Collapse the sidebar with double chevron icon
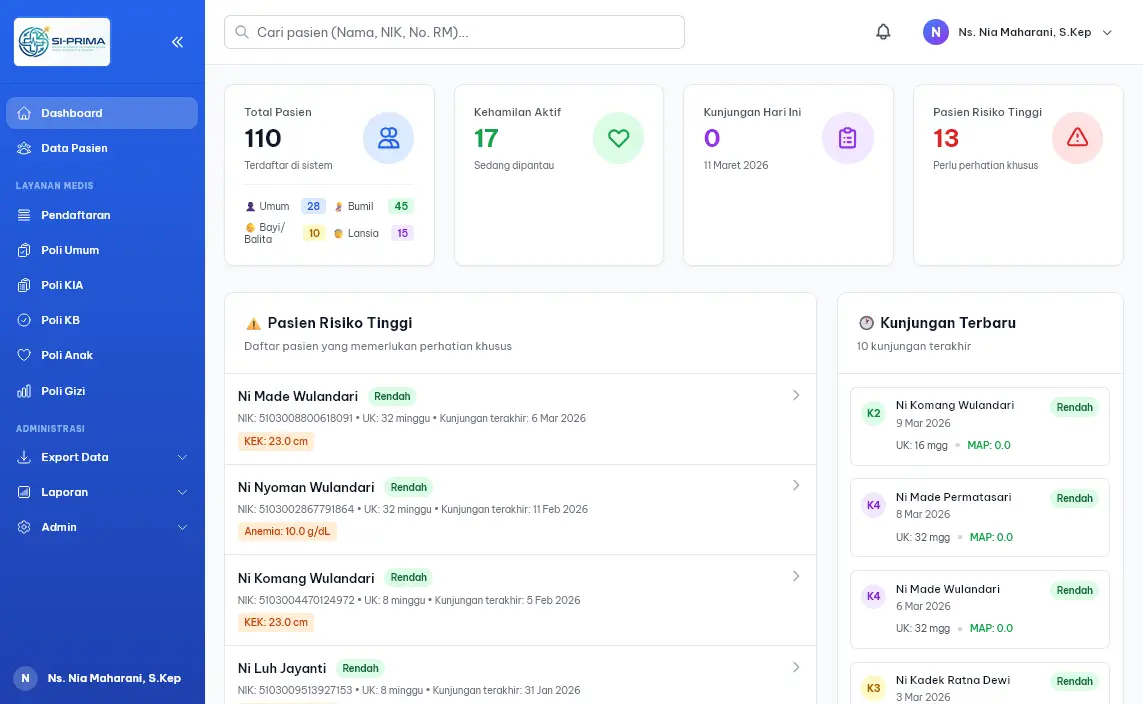 [x=177, y=42]
